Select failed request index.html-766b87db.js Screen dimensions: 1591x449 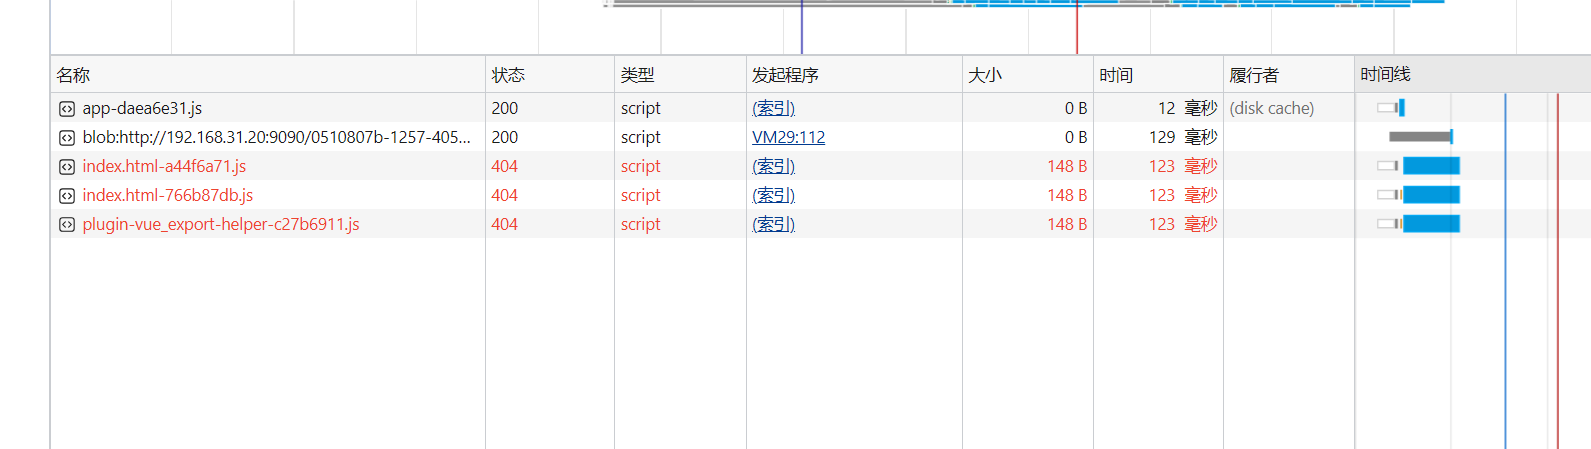click(167, 195)
